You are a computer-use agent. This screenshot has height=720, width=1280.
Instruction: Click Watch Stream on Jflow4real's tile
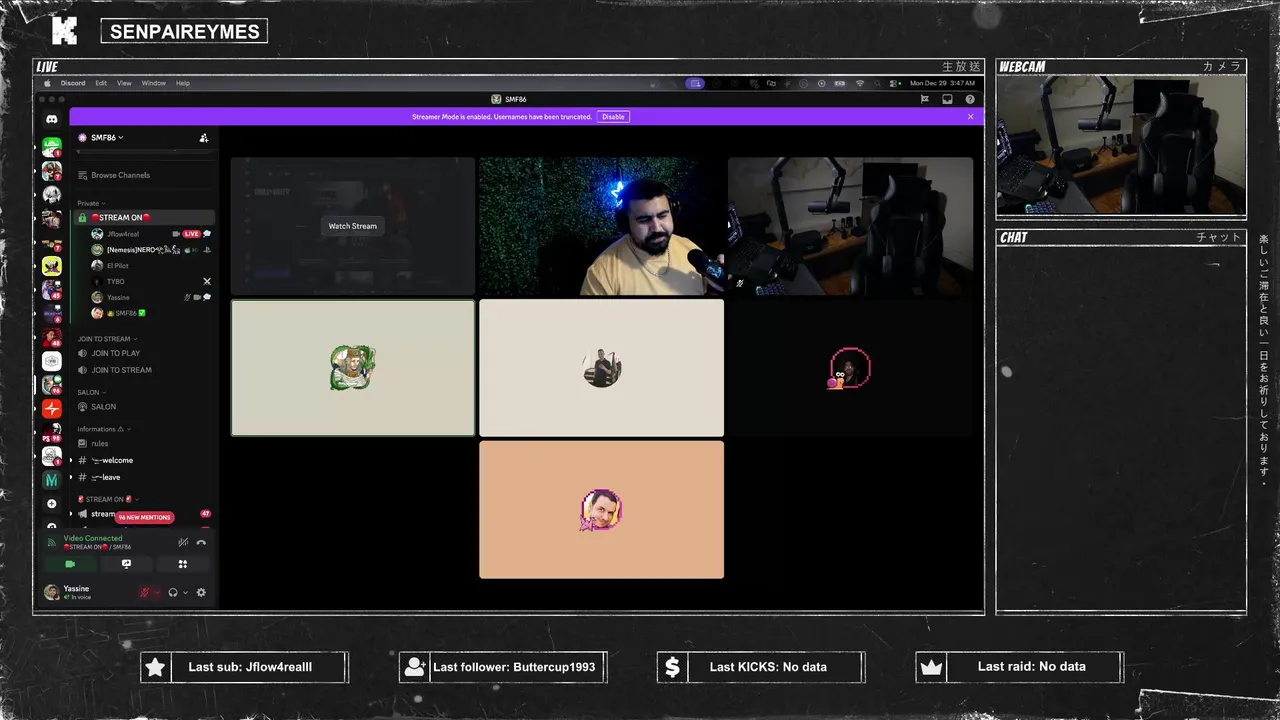(353, 226)
